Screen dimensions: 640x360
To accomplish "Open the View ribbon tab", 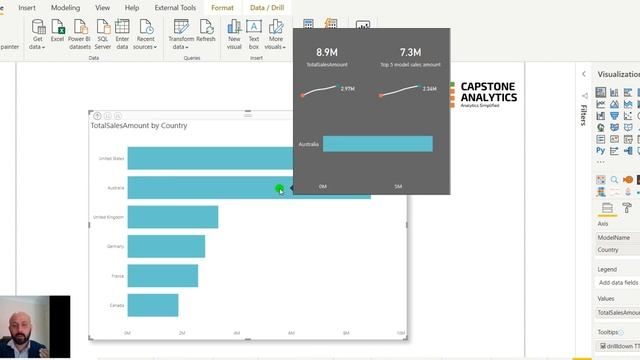I will coord(102,8).
